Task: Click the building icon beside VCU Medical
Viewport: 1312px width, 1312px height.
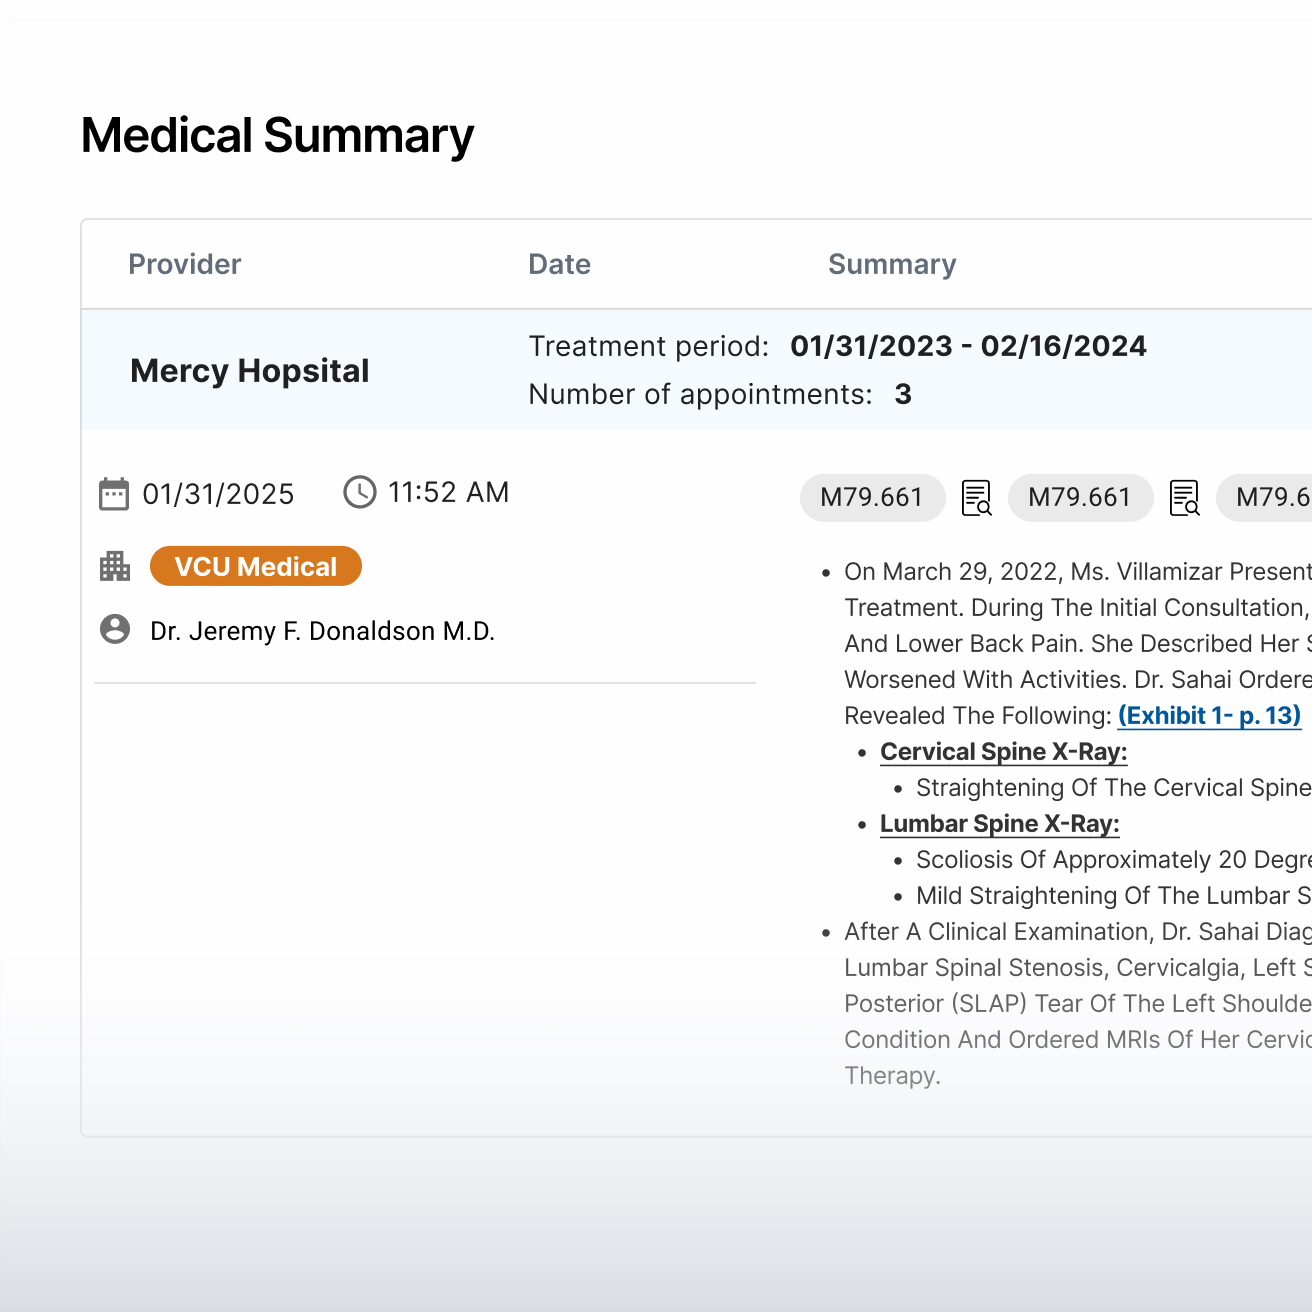Action: pyautogui.click(x=115, y=567)
